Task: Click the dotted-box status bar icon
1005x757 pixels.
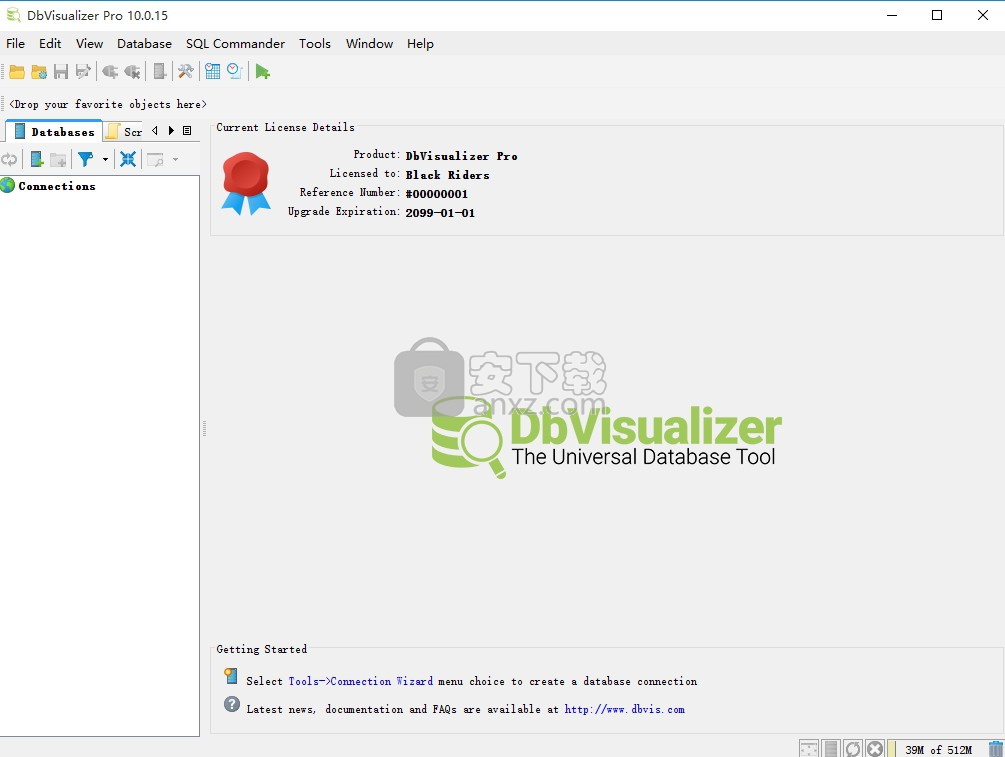Action: coord(809,749)
